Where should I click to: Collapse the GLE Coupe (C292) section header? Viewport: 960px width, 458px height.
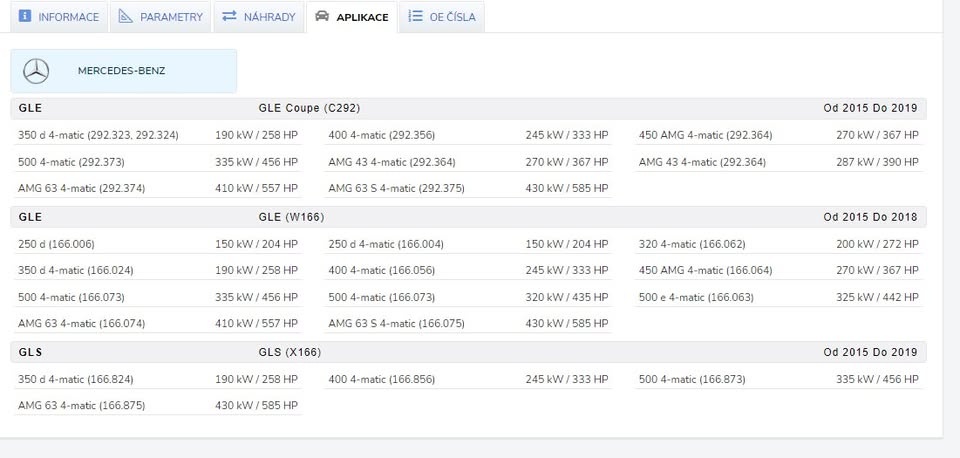(x=468, y=108)
